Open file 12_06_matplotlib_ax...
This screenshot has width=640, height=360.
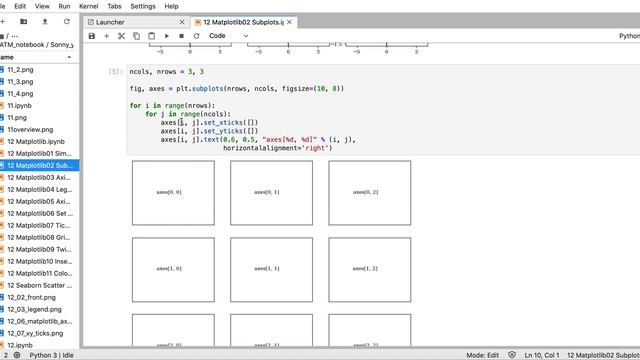click(40, 321)
